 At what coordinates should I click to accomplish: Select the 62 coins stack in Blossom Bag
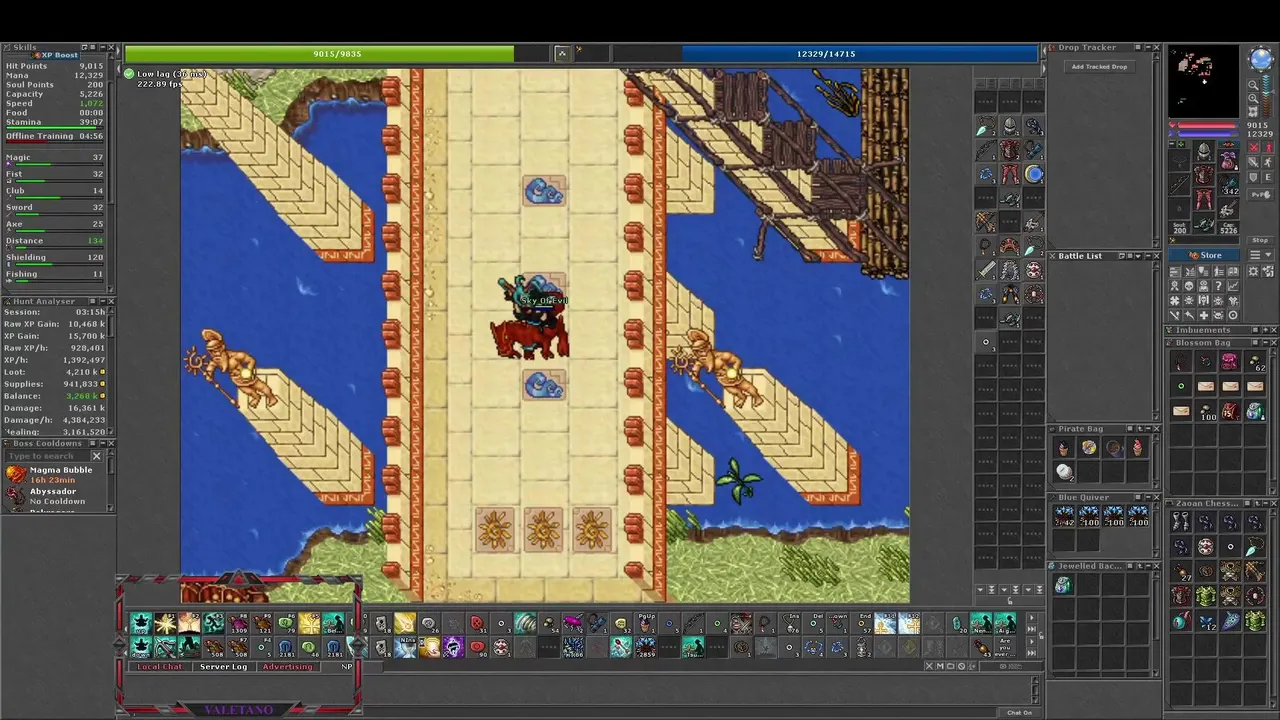tap(1255, 361)
